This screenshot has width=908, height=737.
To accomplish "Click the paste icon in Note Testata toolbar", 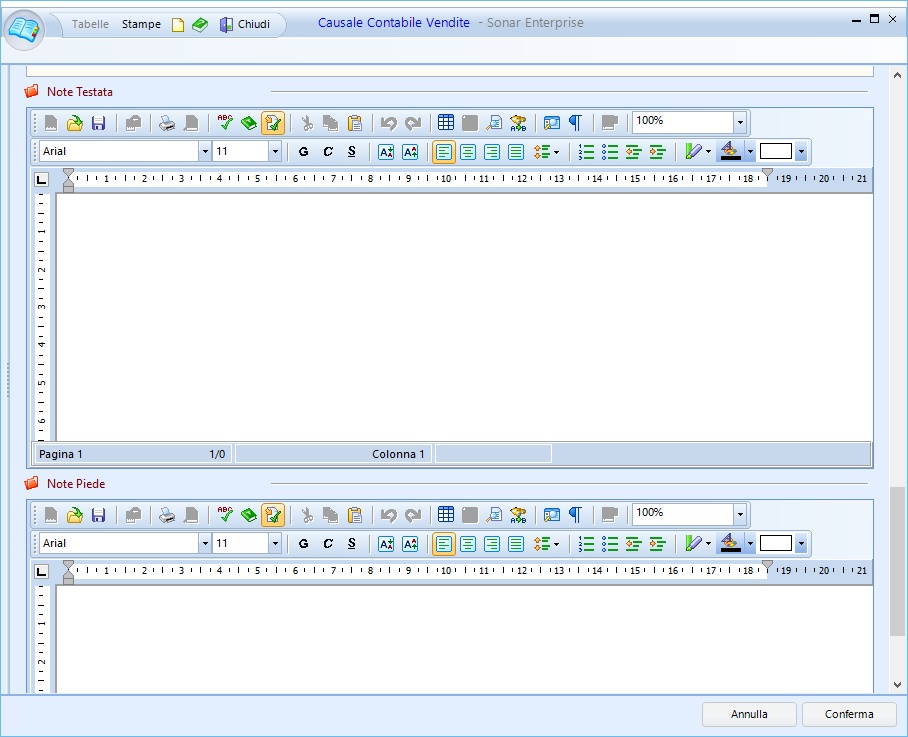I will [x=354, y=123].
